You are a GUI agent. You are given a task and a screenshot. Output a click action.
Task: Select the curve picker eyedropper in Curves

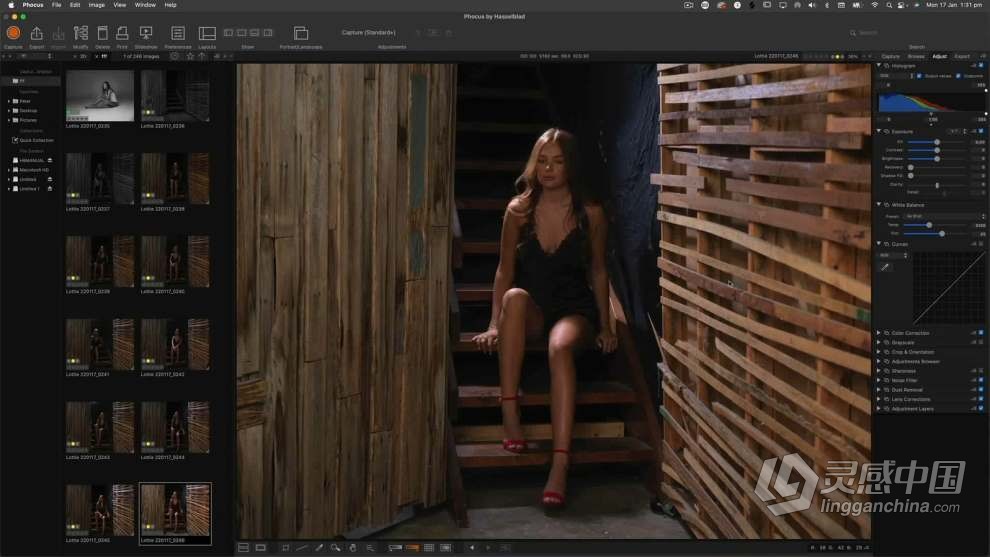pyautogui.click(x=885, y=267)
